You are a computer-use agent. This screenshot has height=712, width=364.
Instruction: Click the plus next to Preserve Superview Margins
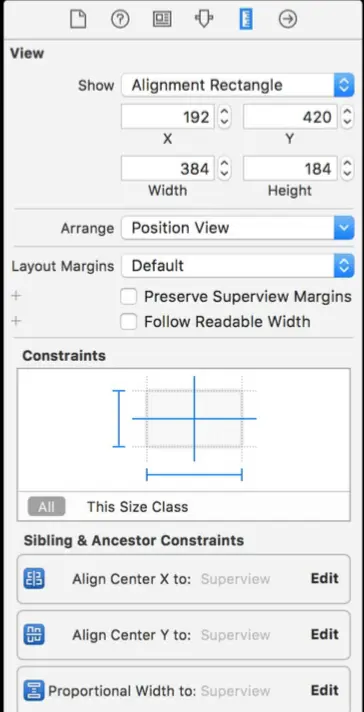tap(16, 296)
